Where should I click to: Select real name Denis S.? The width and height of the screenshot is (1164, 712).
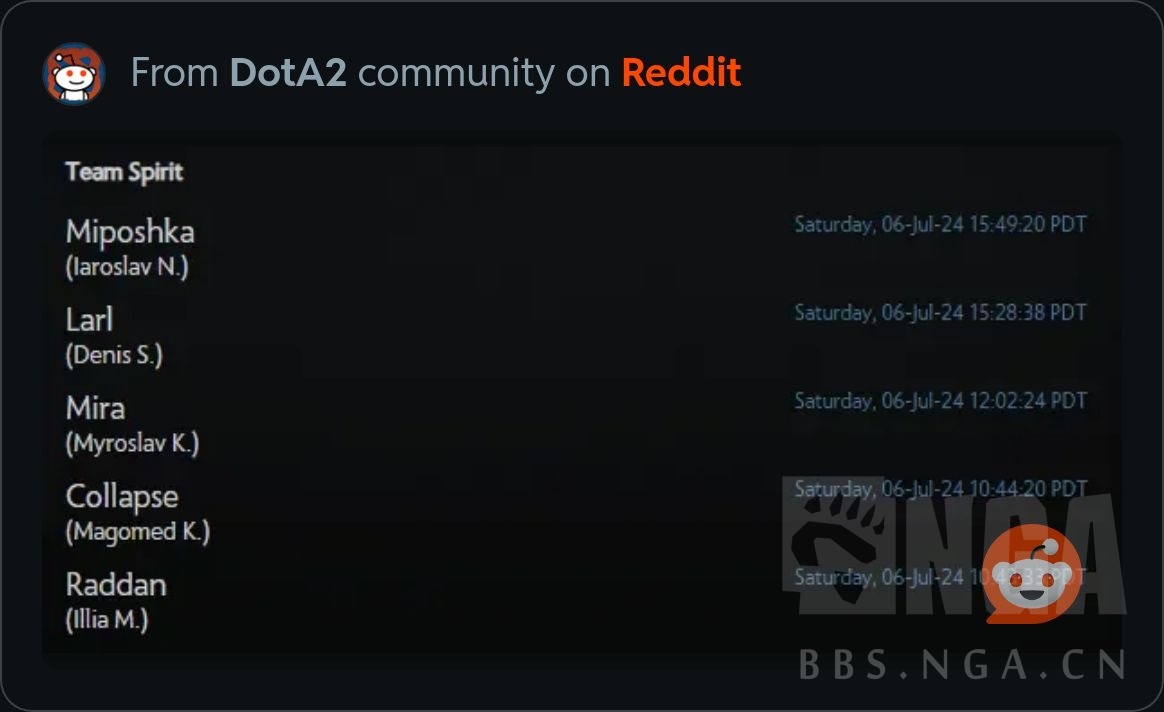pos(114,355)
